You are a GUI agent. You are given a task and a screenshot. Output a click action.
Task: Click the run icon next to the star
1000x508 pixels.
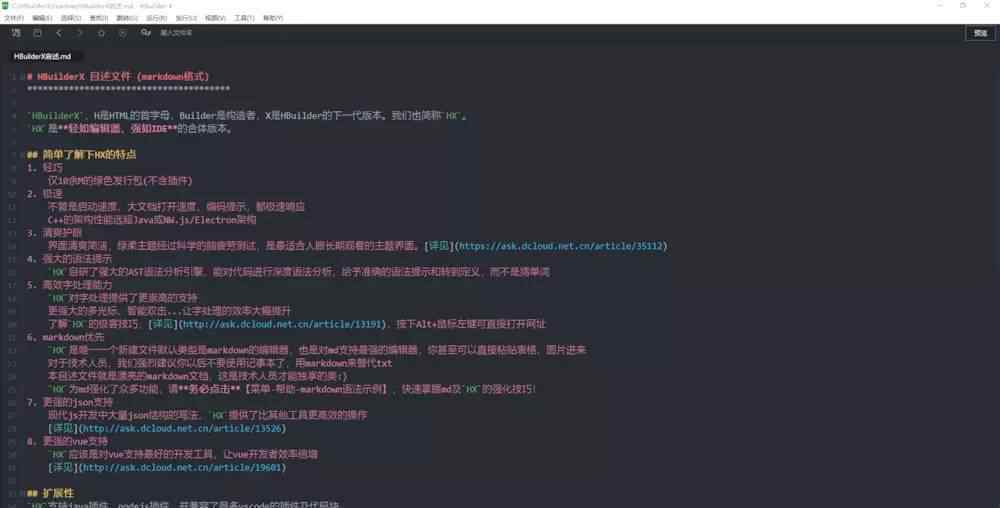coord(122,33)
